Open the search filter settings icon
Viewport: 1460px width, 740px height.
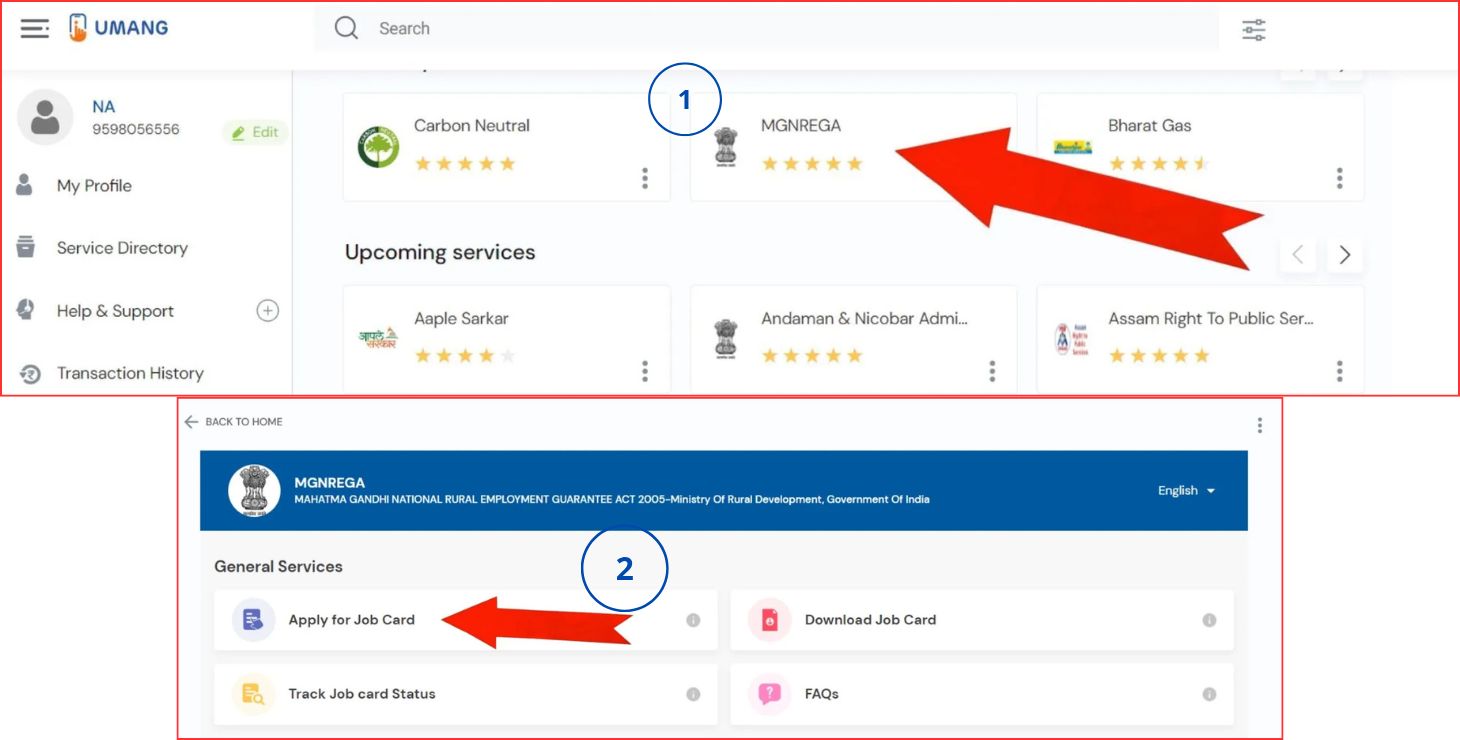point(1253,30)
